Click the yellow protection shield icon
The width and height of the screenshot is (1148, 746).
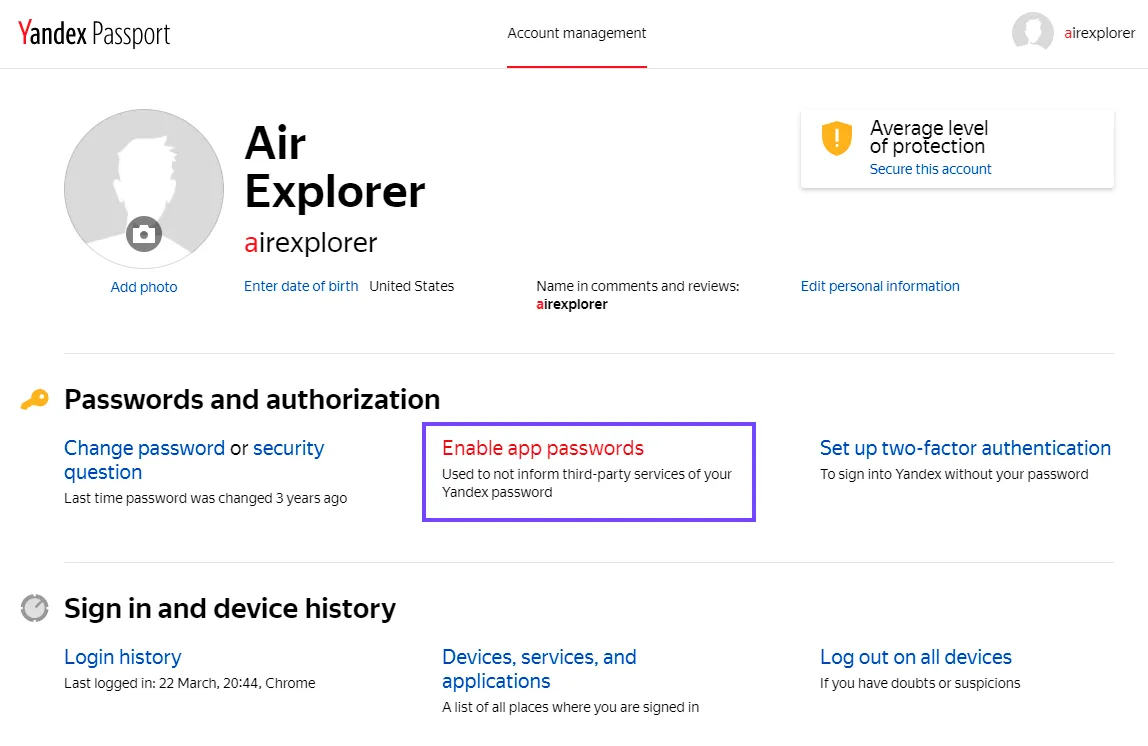(836, 138)
